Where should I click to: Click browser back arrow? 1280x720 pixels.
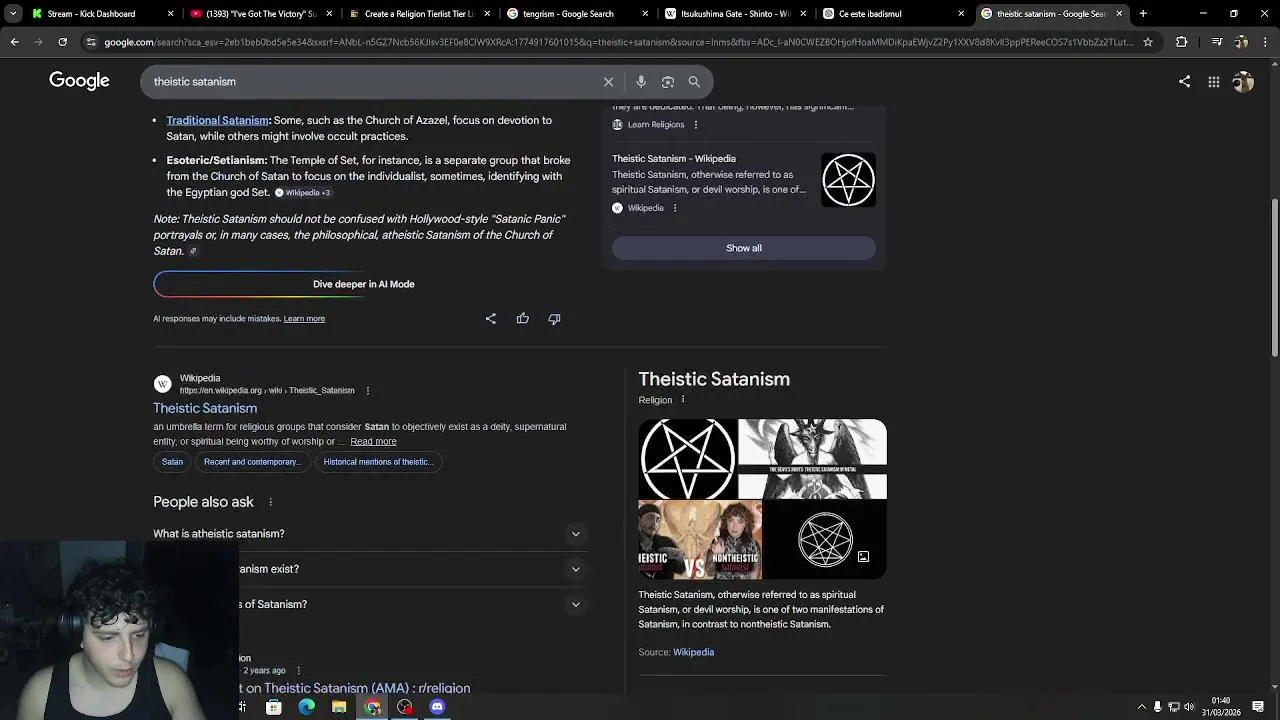[x=14, y=42]
